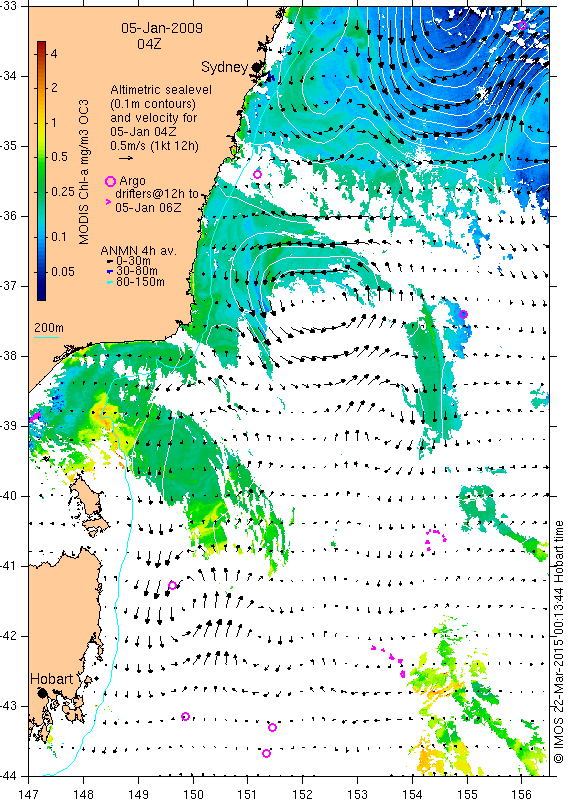Screen dimensions: 570x800
Task: Click the date title '05-Jan-2009'
Action: (162, 28)
